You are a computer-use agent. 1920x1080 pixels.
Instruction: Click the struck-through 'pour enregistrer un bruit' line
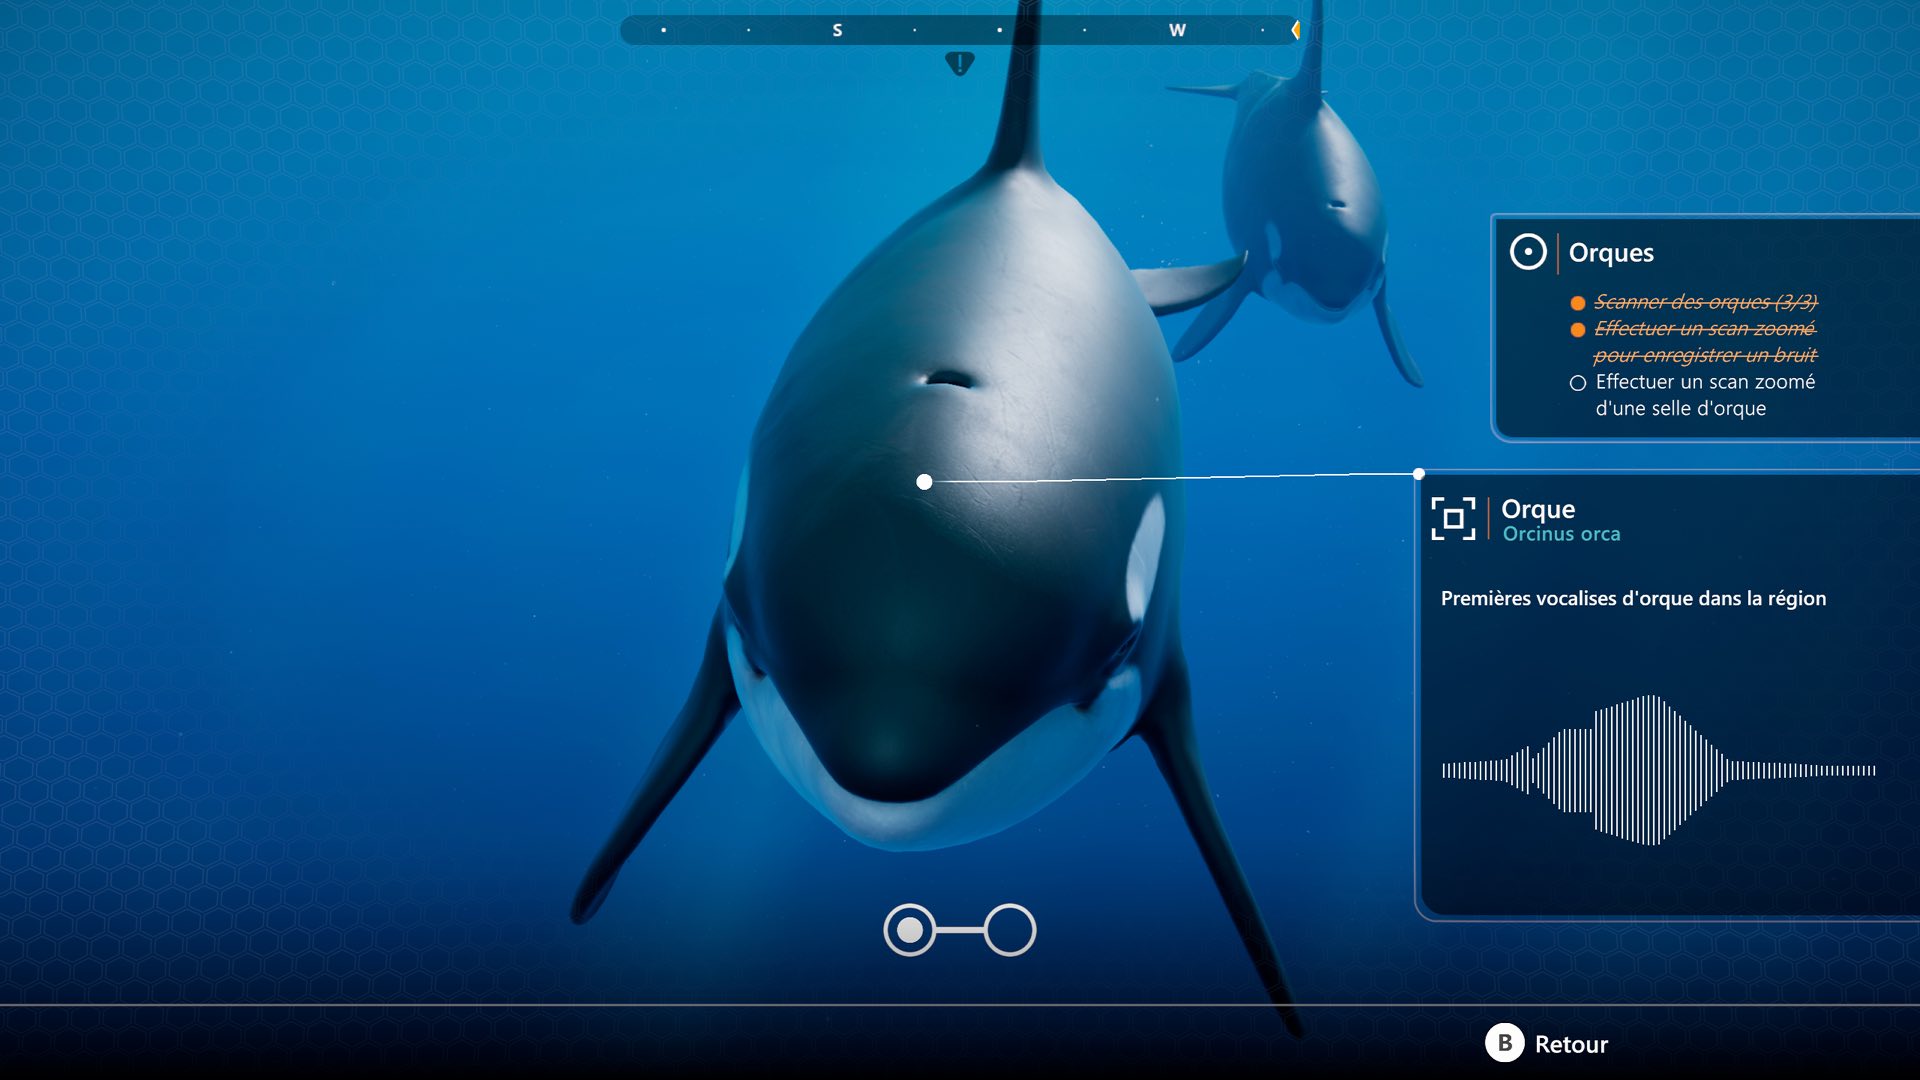[x=1705, y=355]
